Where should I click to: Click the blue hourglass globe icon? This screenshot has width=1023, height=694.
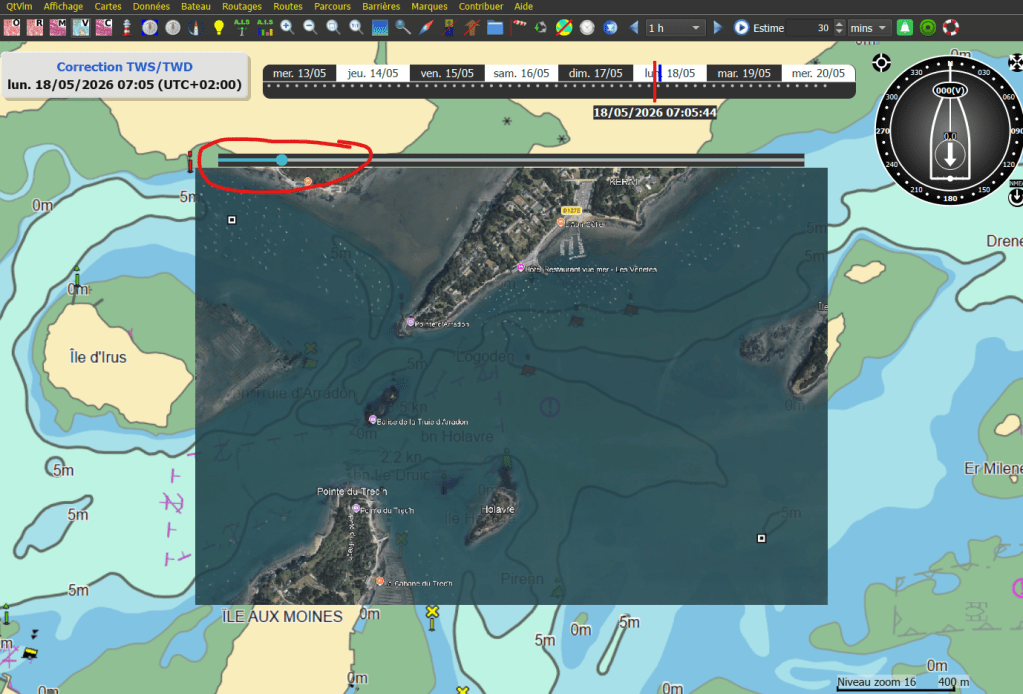pyautogui.click(x=610, y=27)
